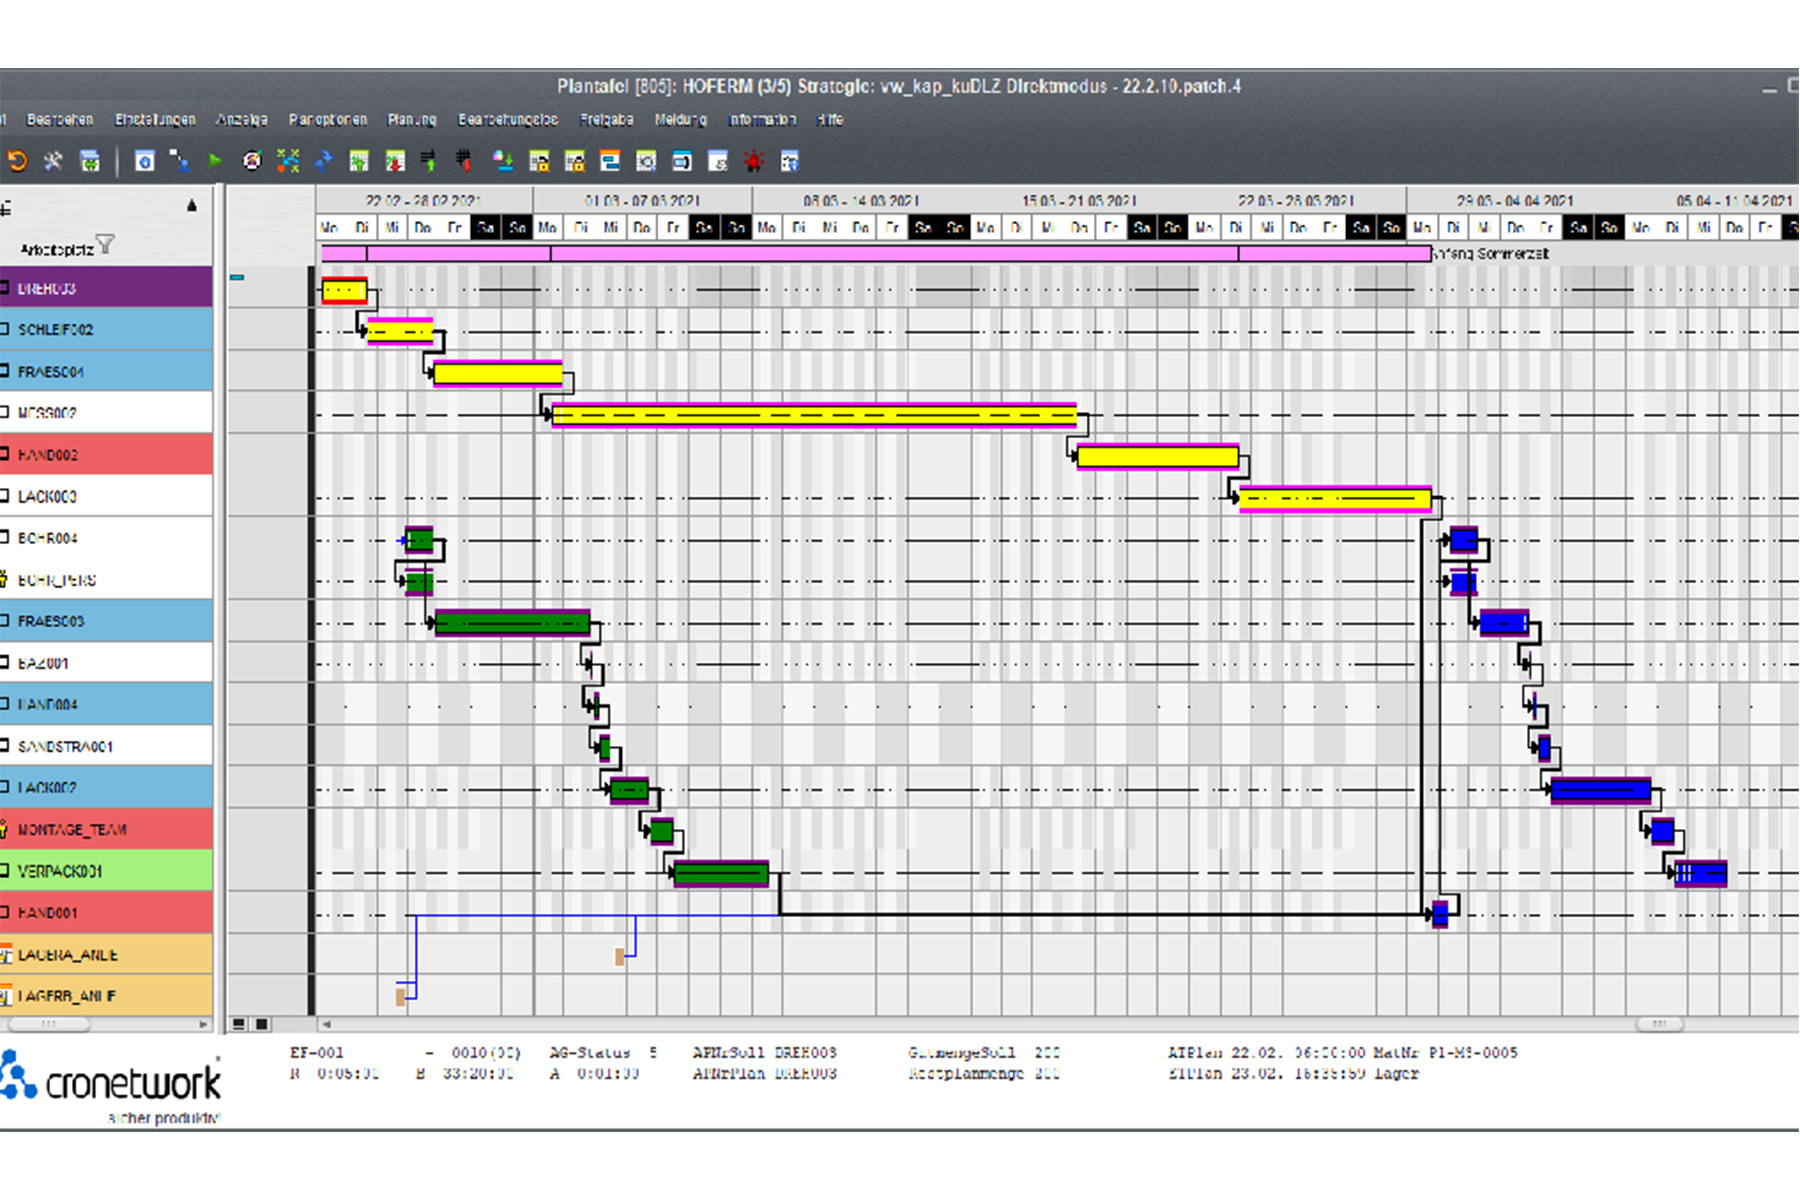Open the Information menu
This screenshot has height=1200, width=1800.
[763, 119]
